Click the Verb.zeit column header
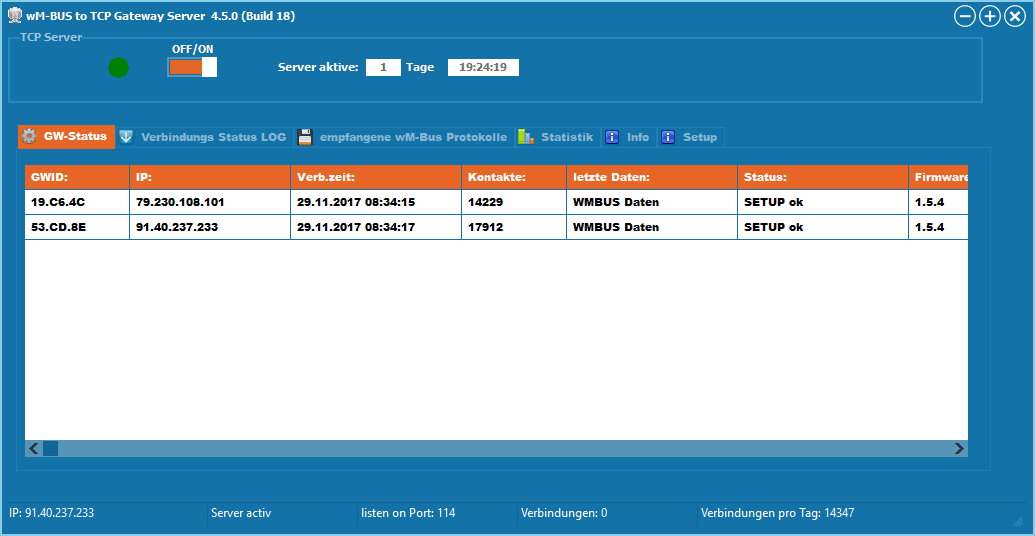 pos(376,177)
